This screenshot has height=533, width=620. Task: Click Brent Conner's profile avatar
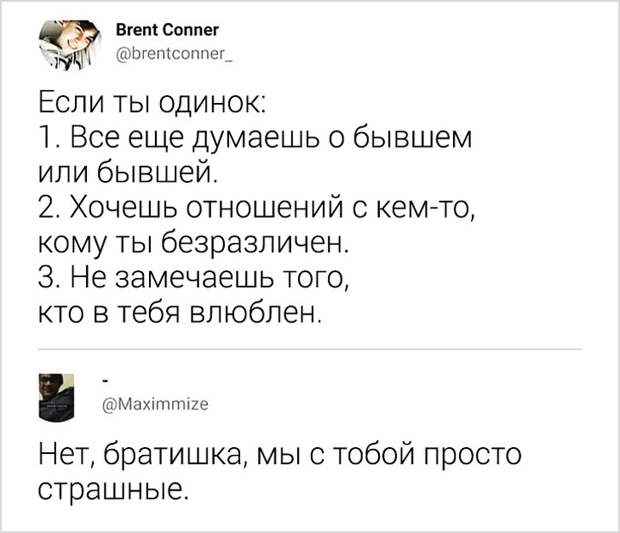click(x=70, y=45)
